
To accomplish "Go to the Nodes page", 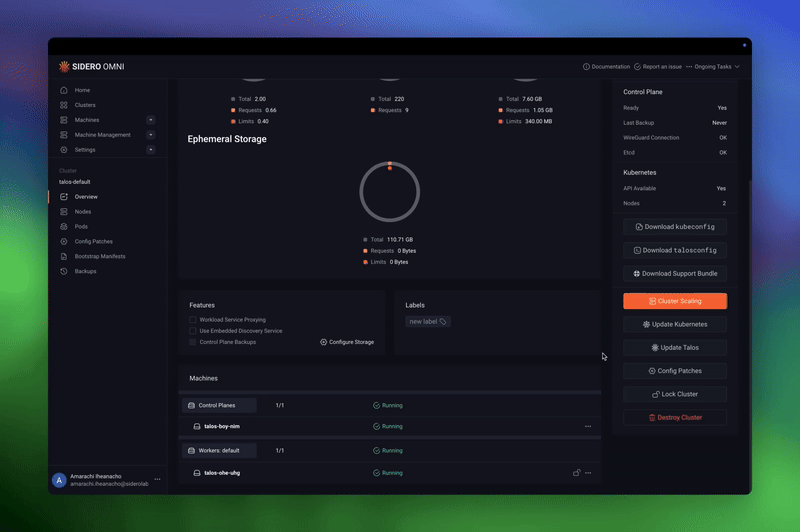I will 82,212.
